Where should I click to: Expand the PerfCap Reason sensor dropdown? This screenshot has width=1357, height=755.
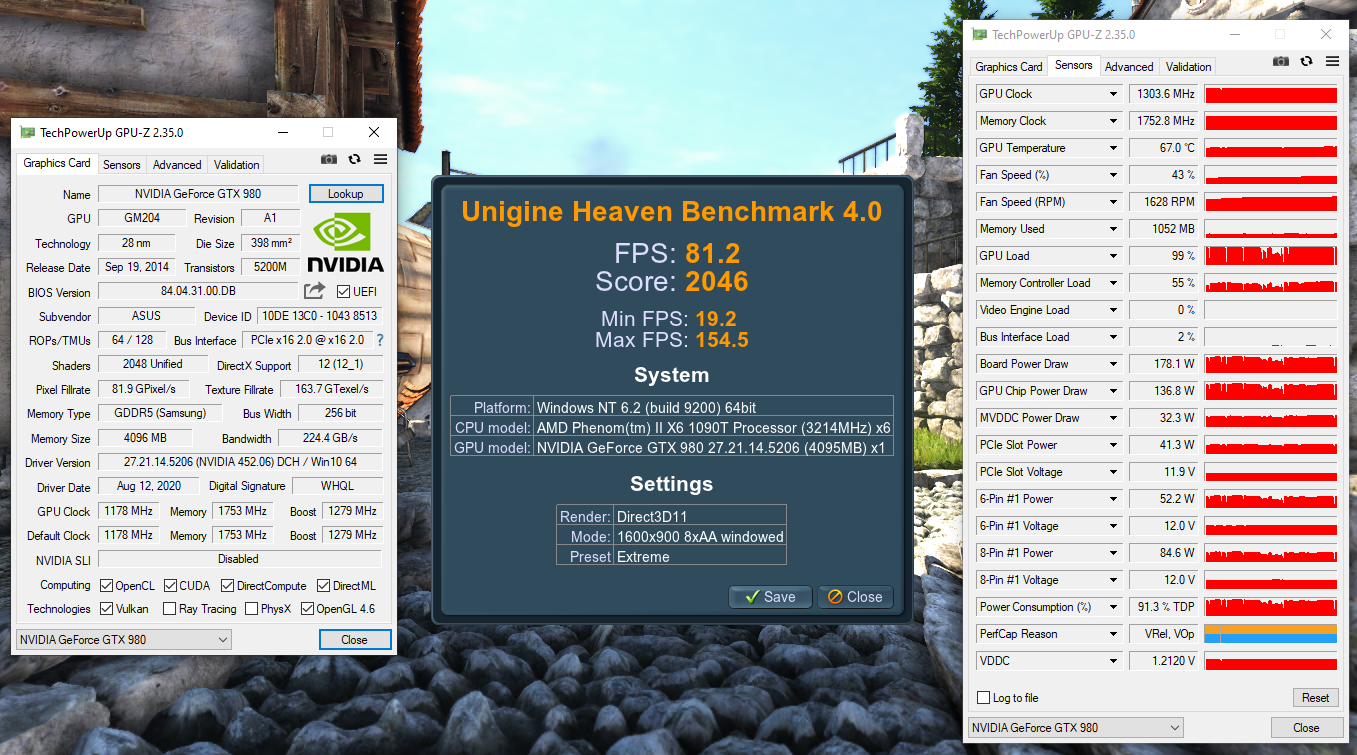[x=1113, y=634]
